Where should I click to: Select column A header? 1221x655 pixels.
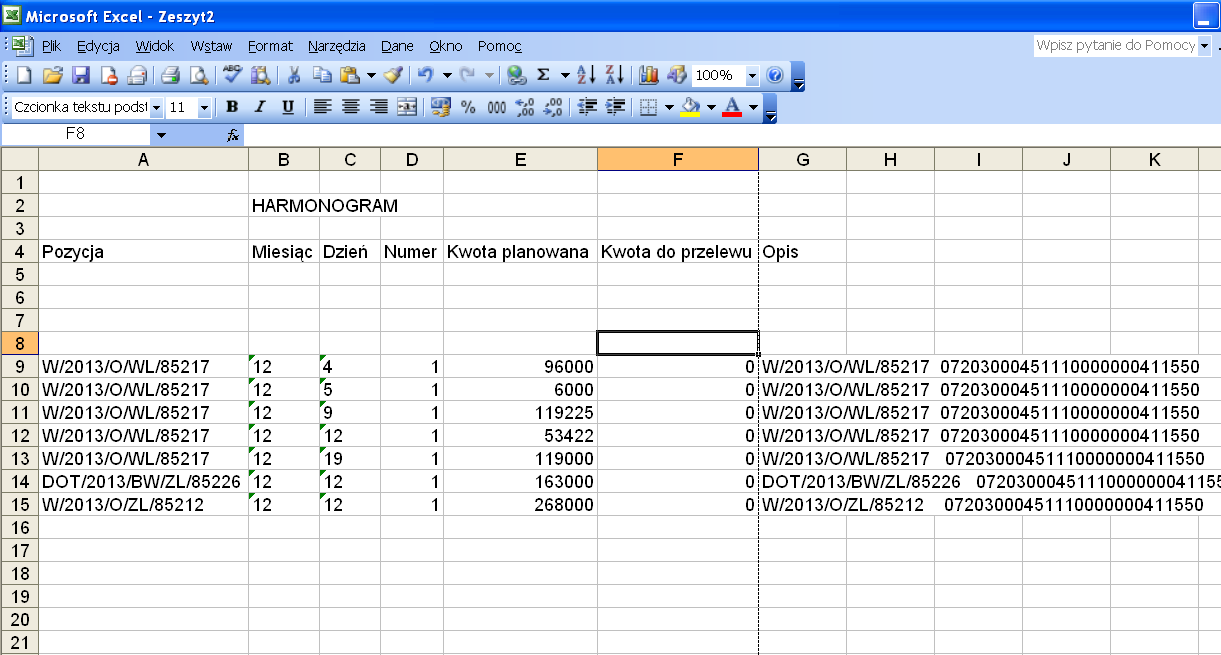143,159
